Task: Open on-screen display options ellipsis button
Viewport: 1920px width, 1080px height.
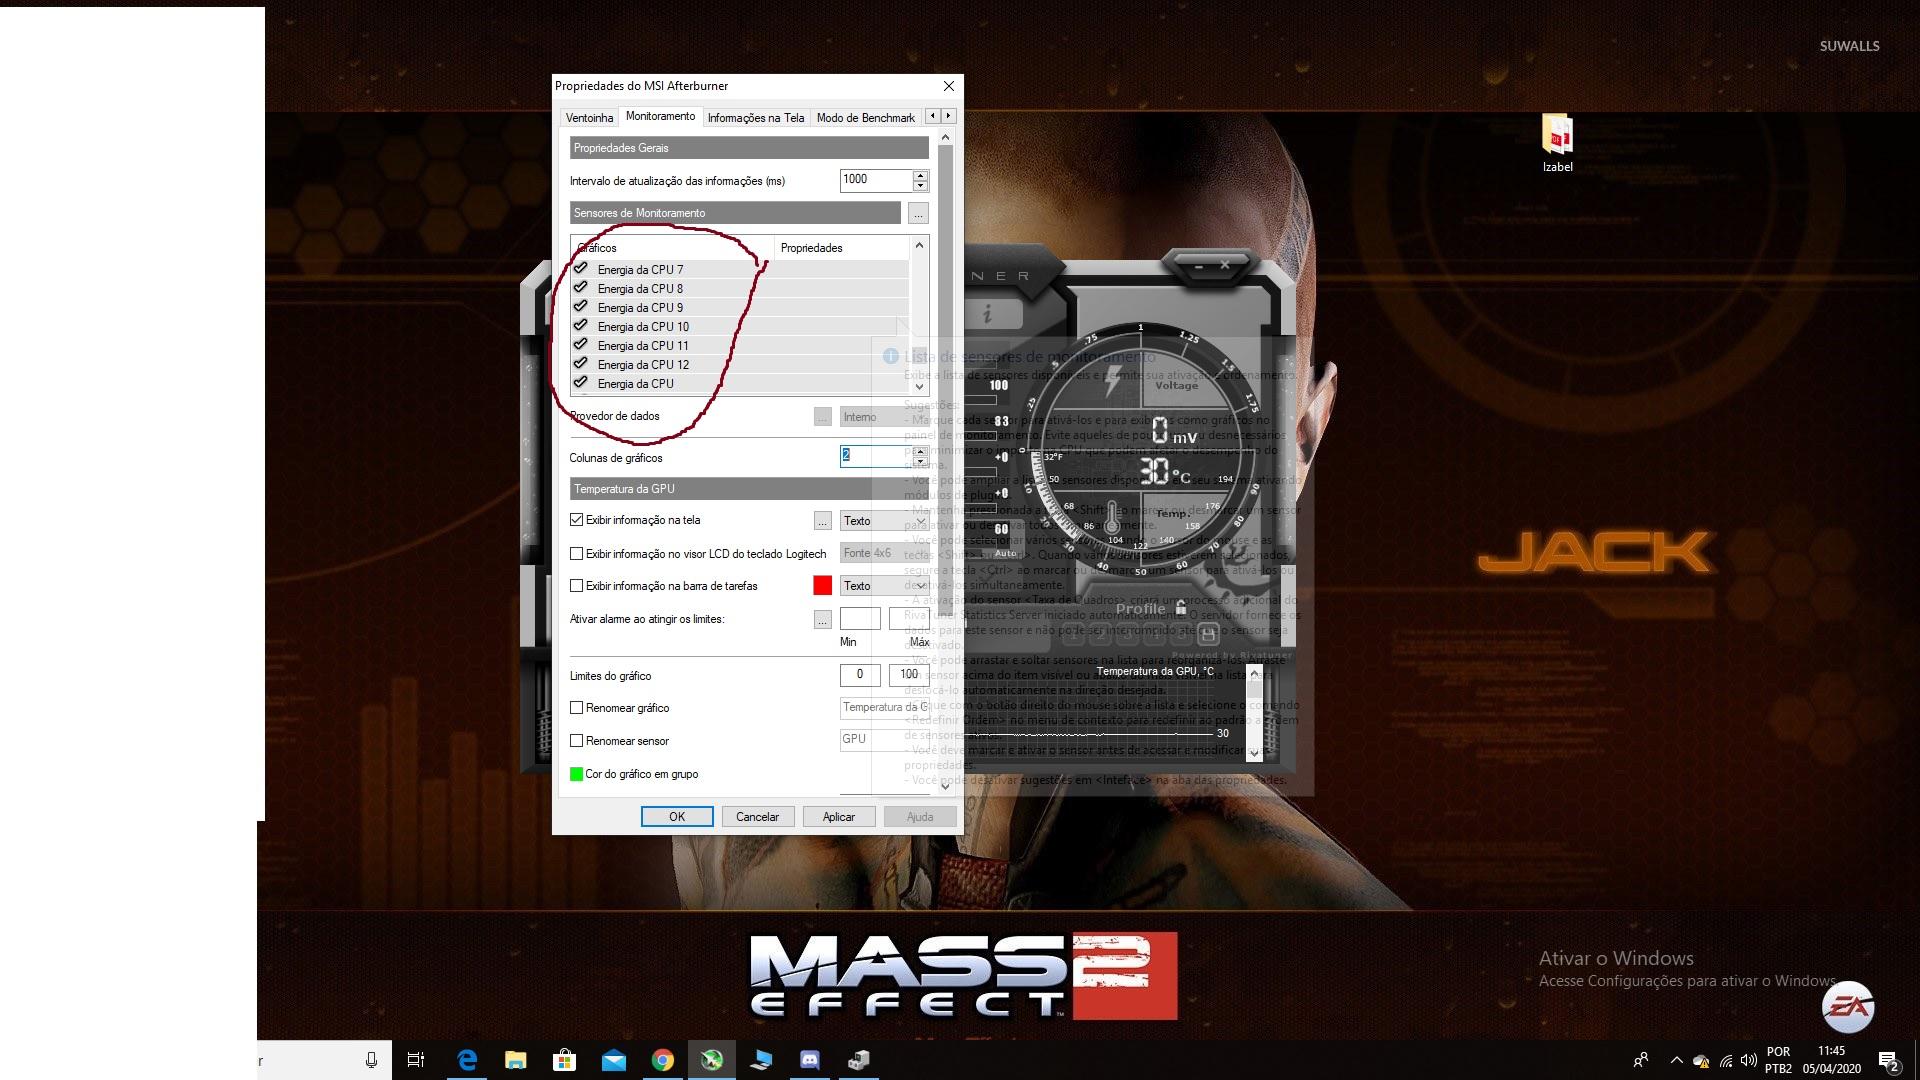Action: click(x=822, y=521)
